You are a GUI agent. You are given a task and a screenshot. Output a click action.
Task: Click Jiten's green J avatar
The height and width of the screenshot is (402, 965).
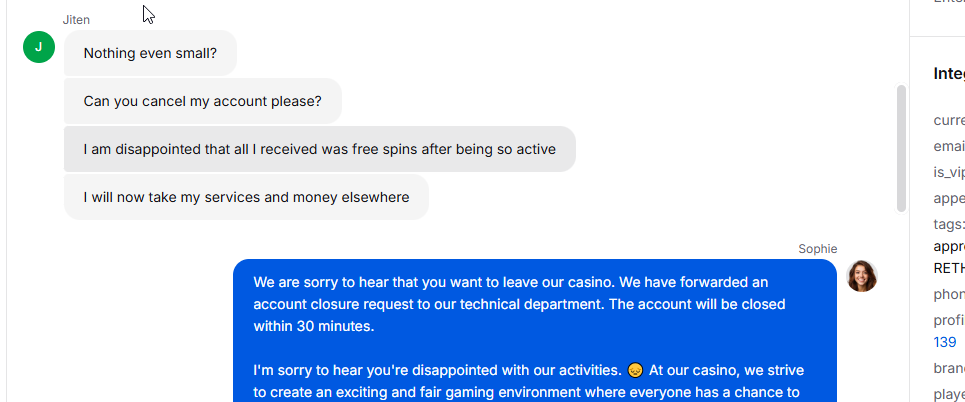coord(39,47)
